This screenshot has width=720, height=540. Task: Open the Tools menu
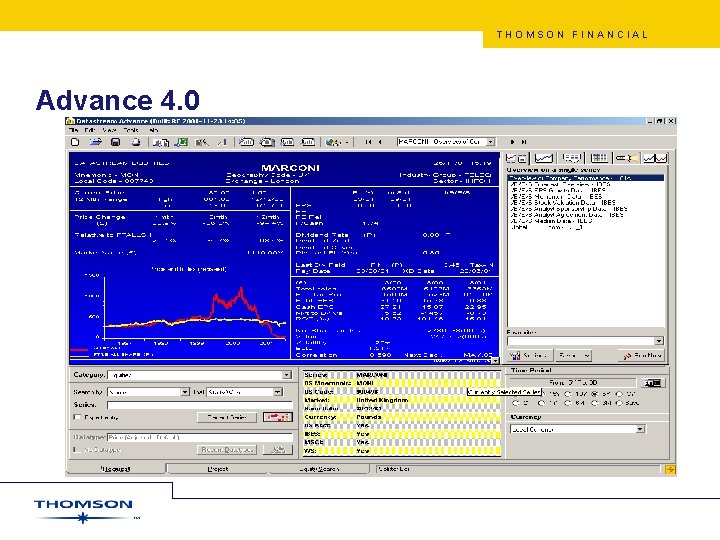point(131,131)
